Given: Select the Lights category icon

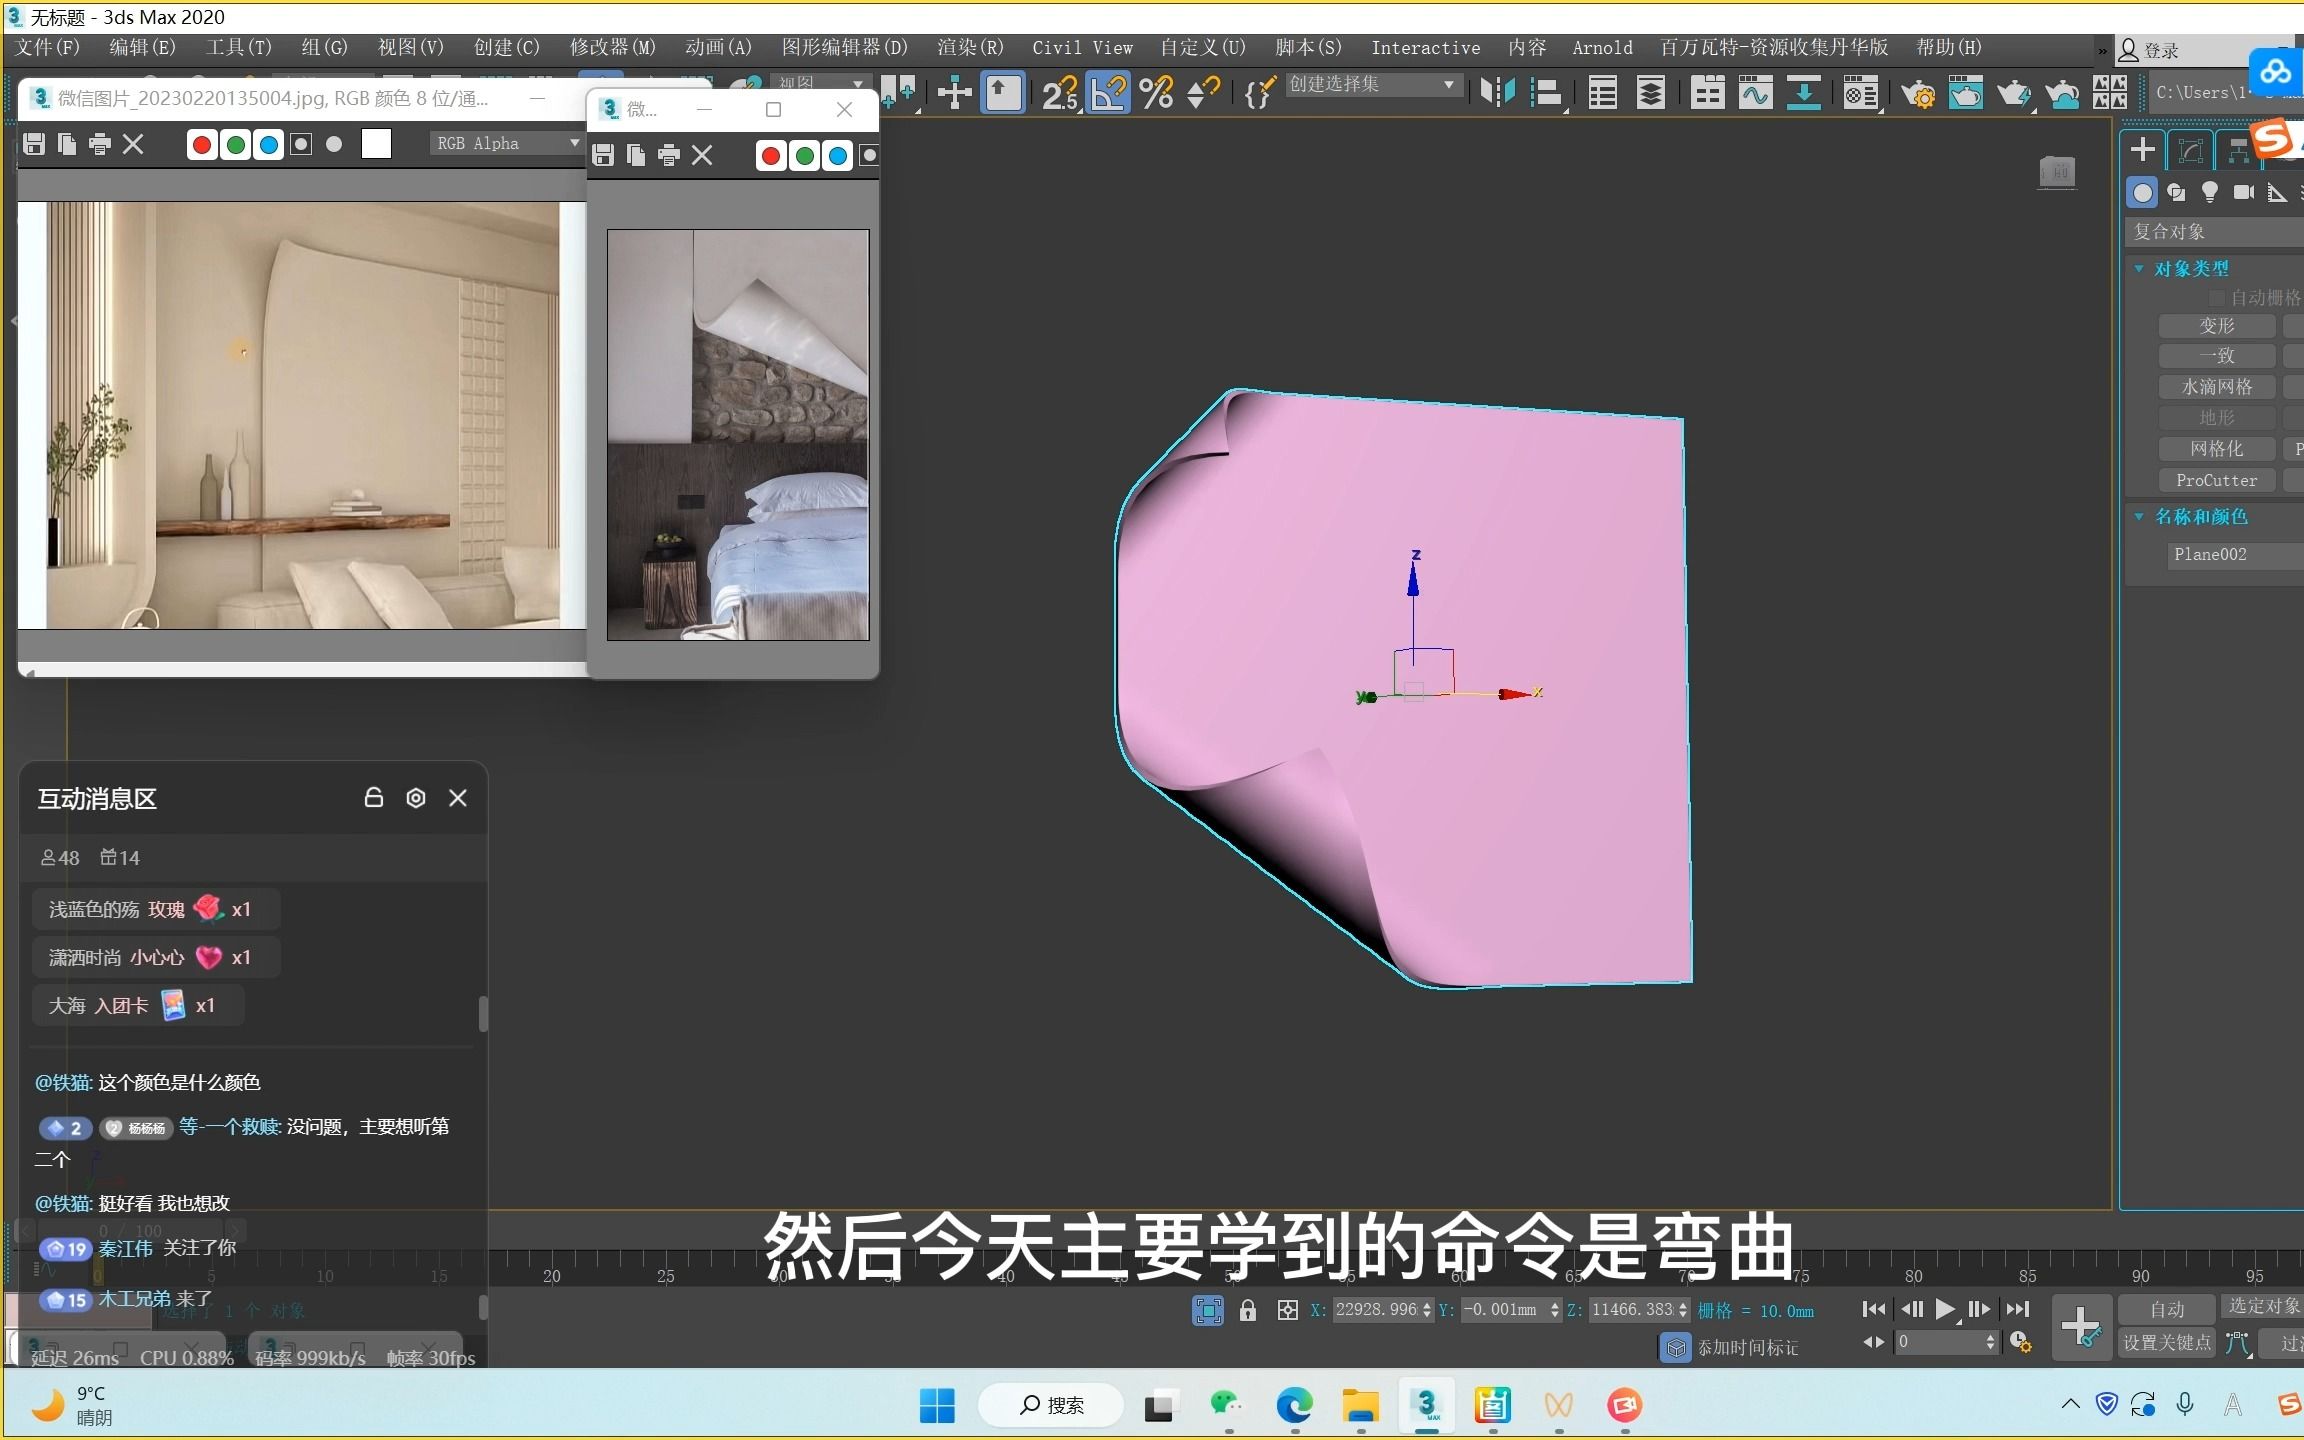Looking at the screenshot, I should pyautogui.click(x=2210, y=192).
